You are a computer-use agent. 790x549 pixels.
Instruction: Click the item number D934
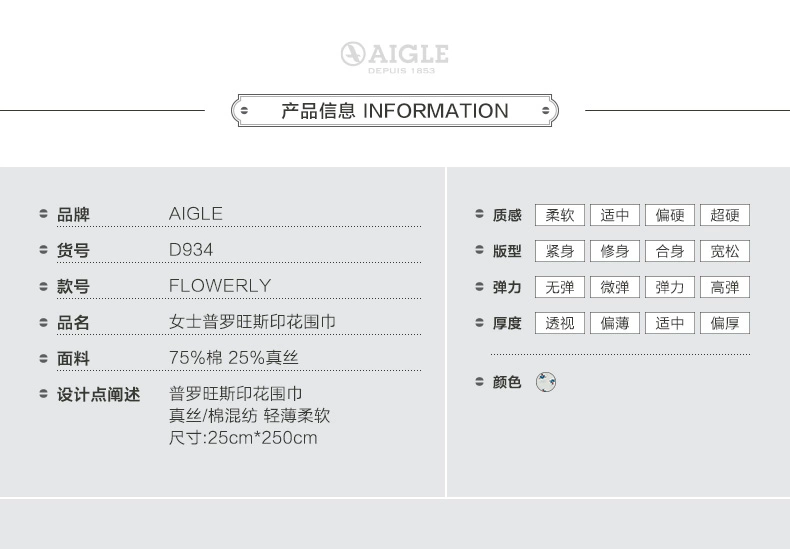click(x=191, y=250)
